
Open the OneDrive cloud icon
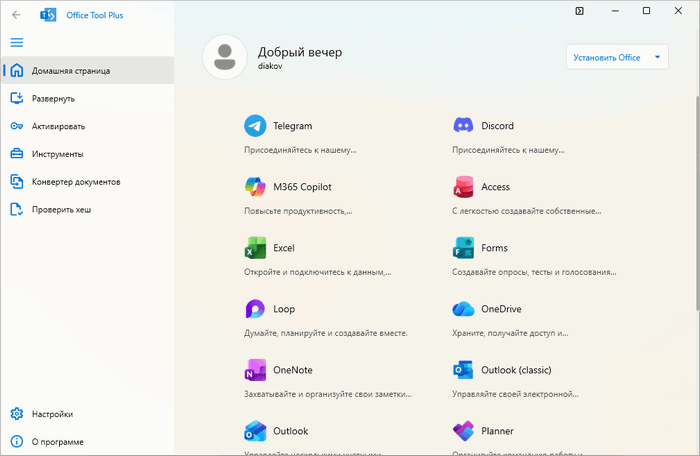(463, 309)
